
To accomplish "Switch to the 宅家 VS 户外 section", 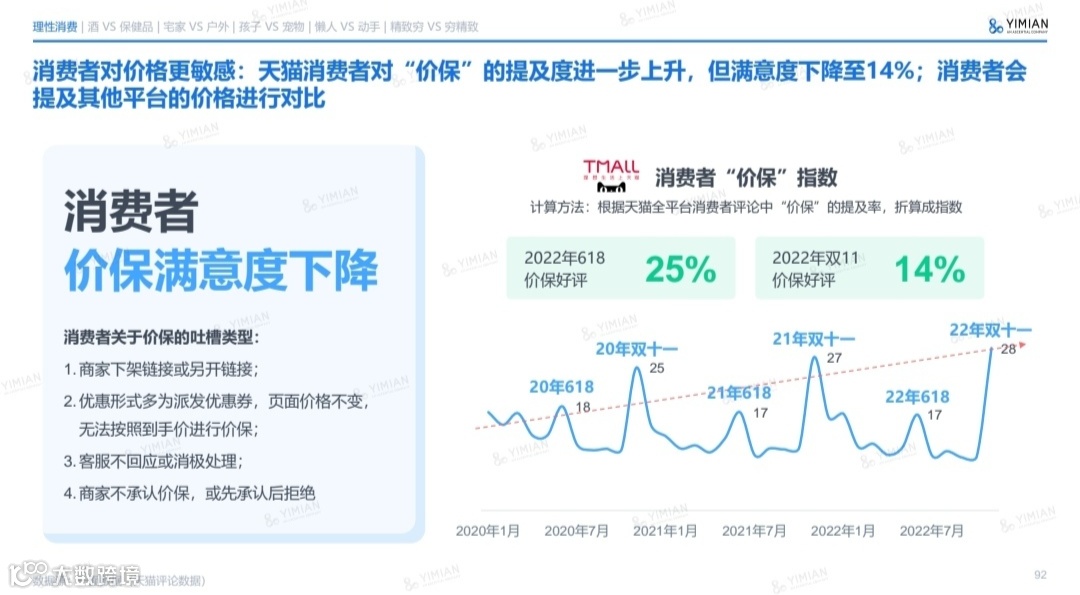I will 196,27.
